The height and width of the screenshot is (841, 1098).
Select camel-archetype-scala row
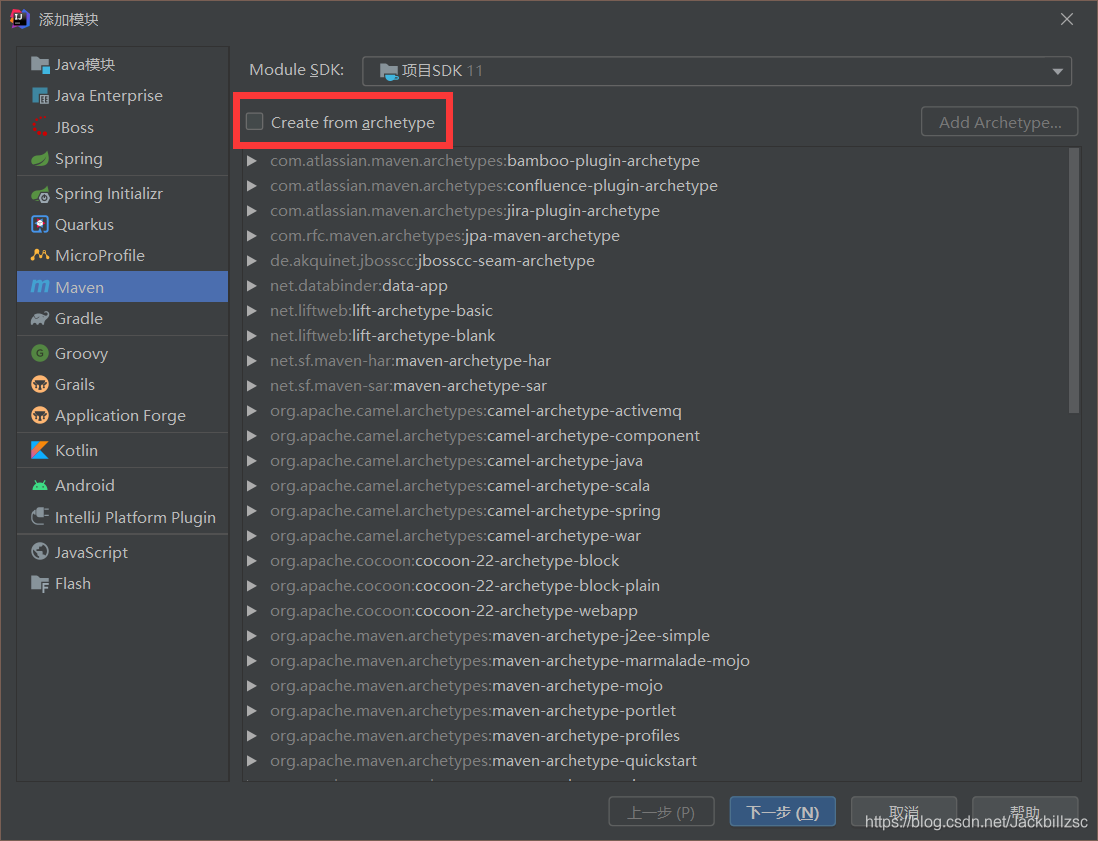[x=655, y=486]
